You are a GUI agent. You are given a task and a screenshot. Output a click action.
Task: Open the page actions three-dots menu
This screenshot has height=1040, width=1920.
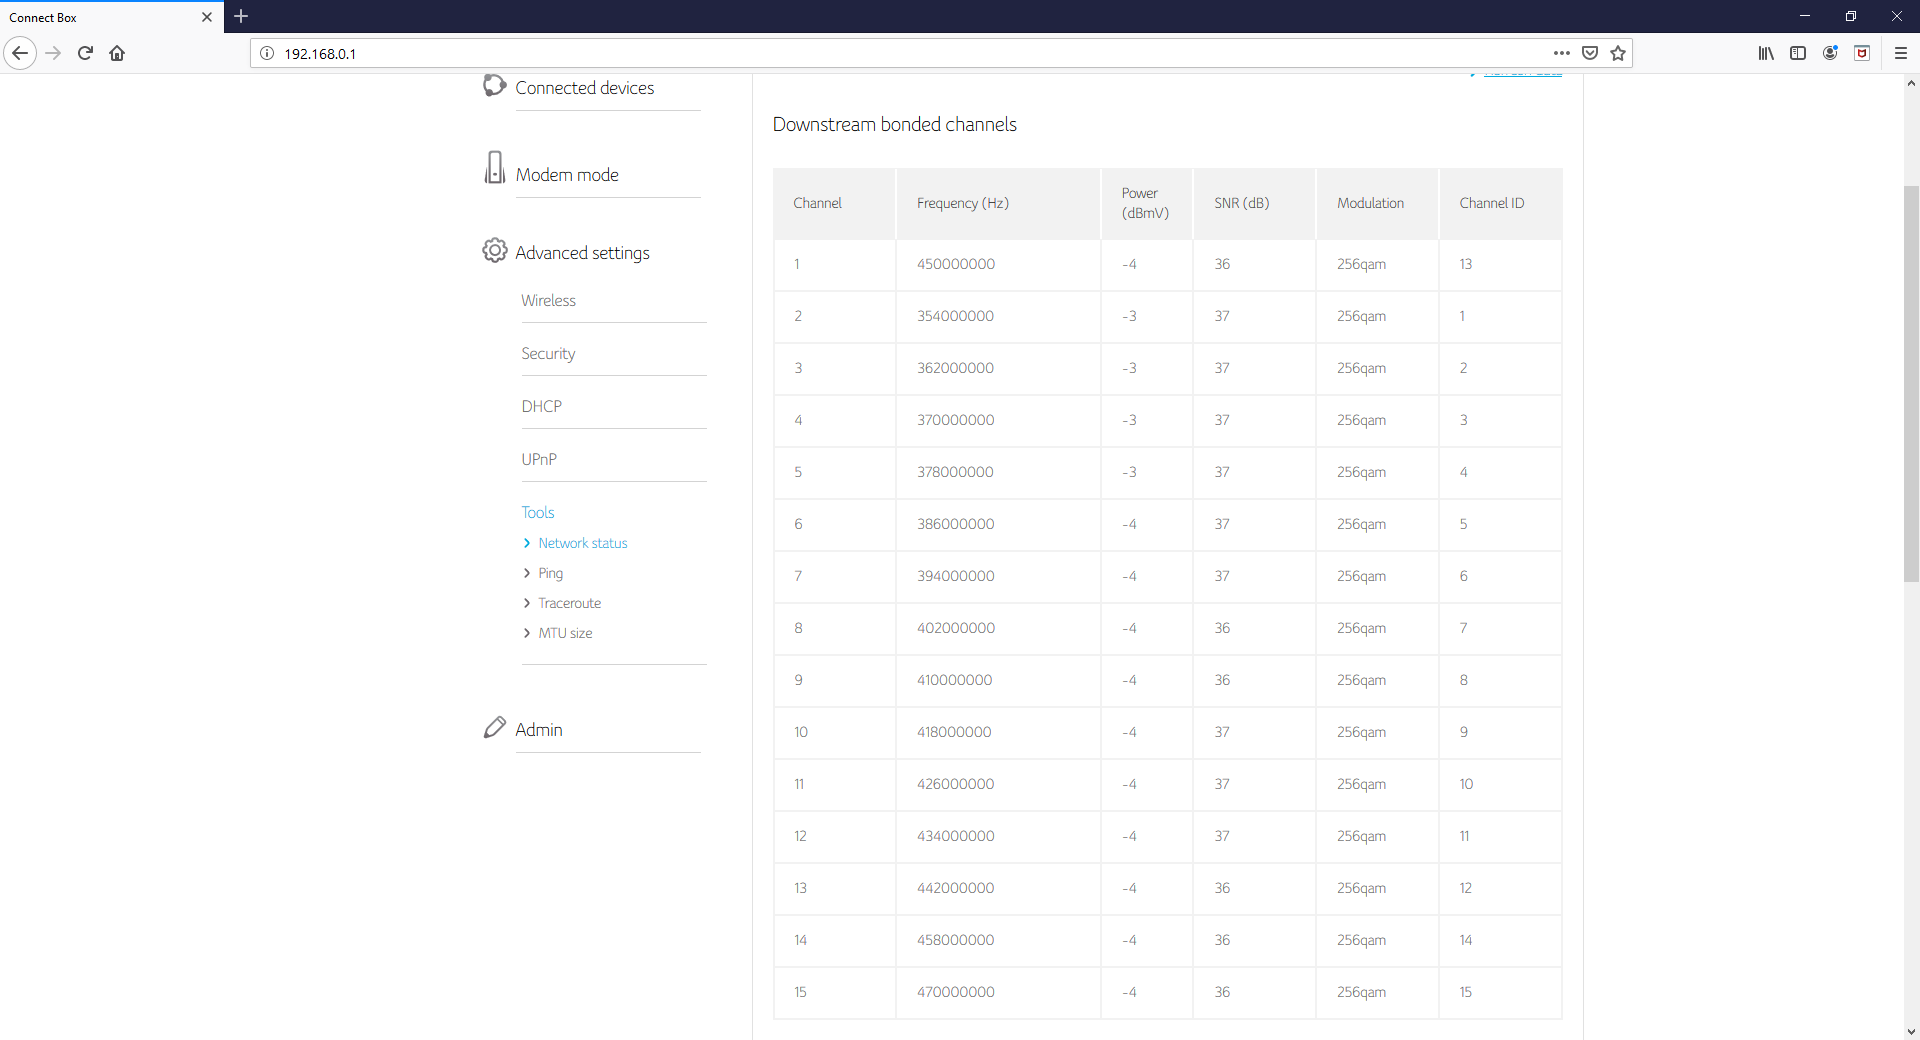tap(1561, 53)
